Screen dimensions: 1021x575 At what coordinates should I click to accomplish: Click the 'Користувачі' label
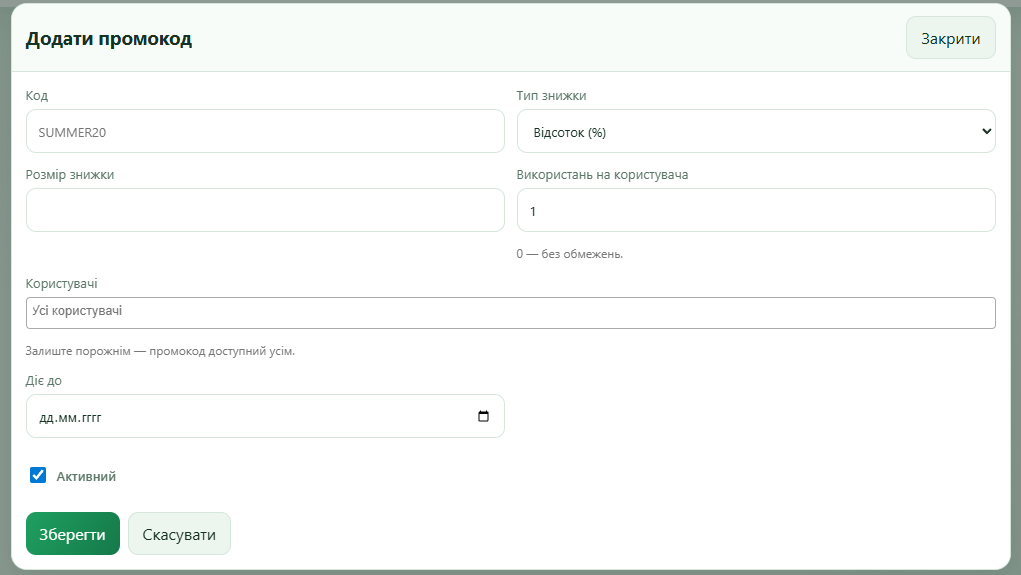[61, 284]
